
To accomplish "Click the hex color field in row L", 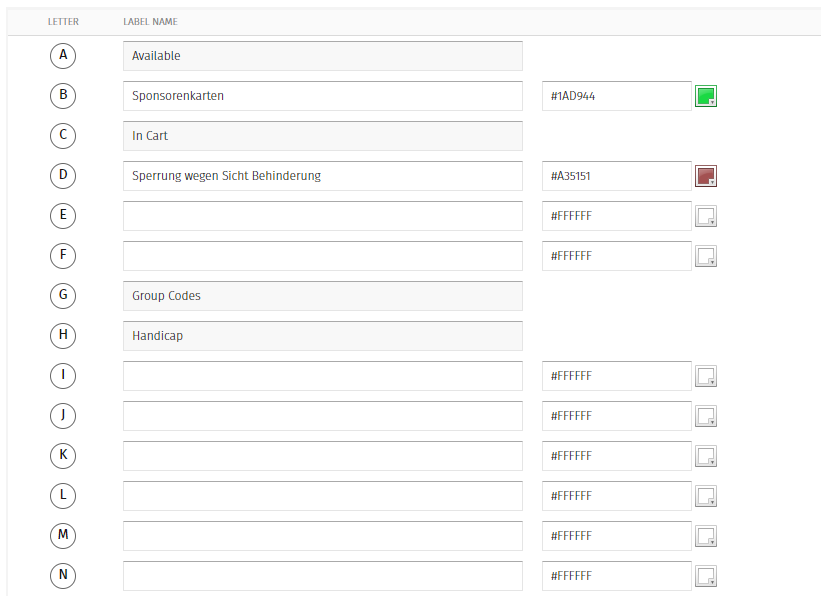I will (x=616, y=496).
